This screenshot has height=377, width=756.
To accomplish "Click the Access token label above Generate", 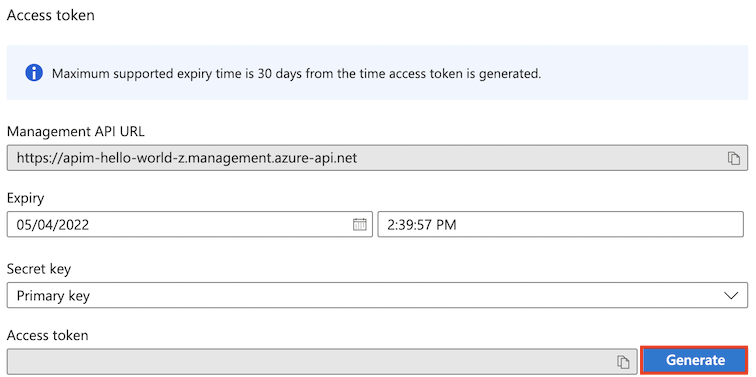I will (x=47, y=335).
